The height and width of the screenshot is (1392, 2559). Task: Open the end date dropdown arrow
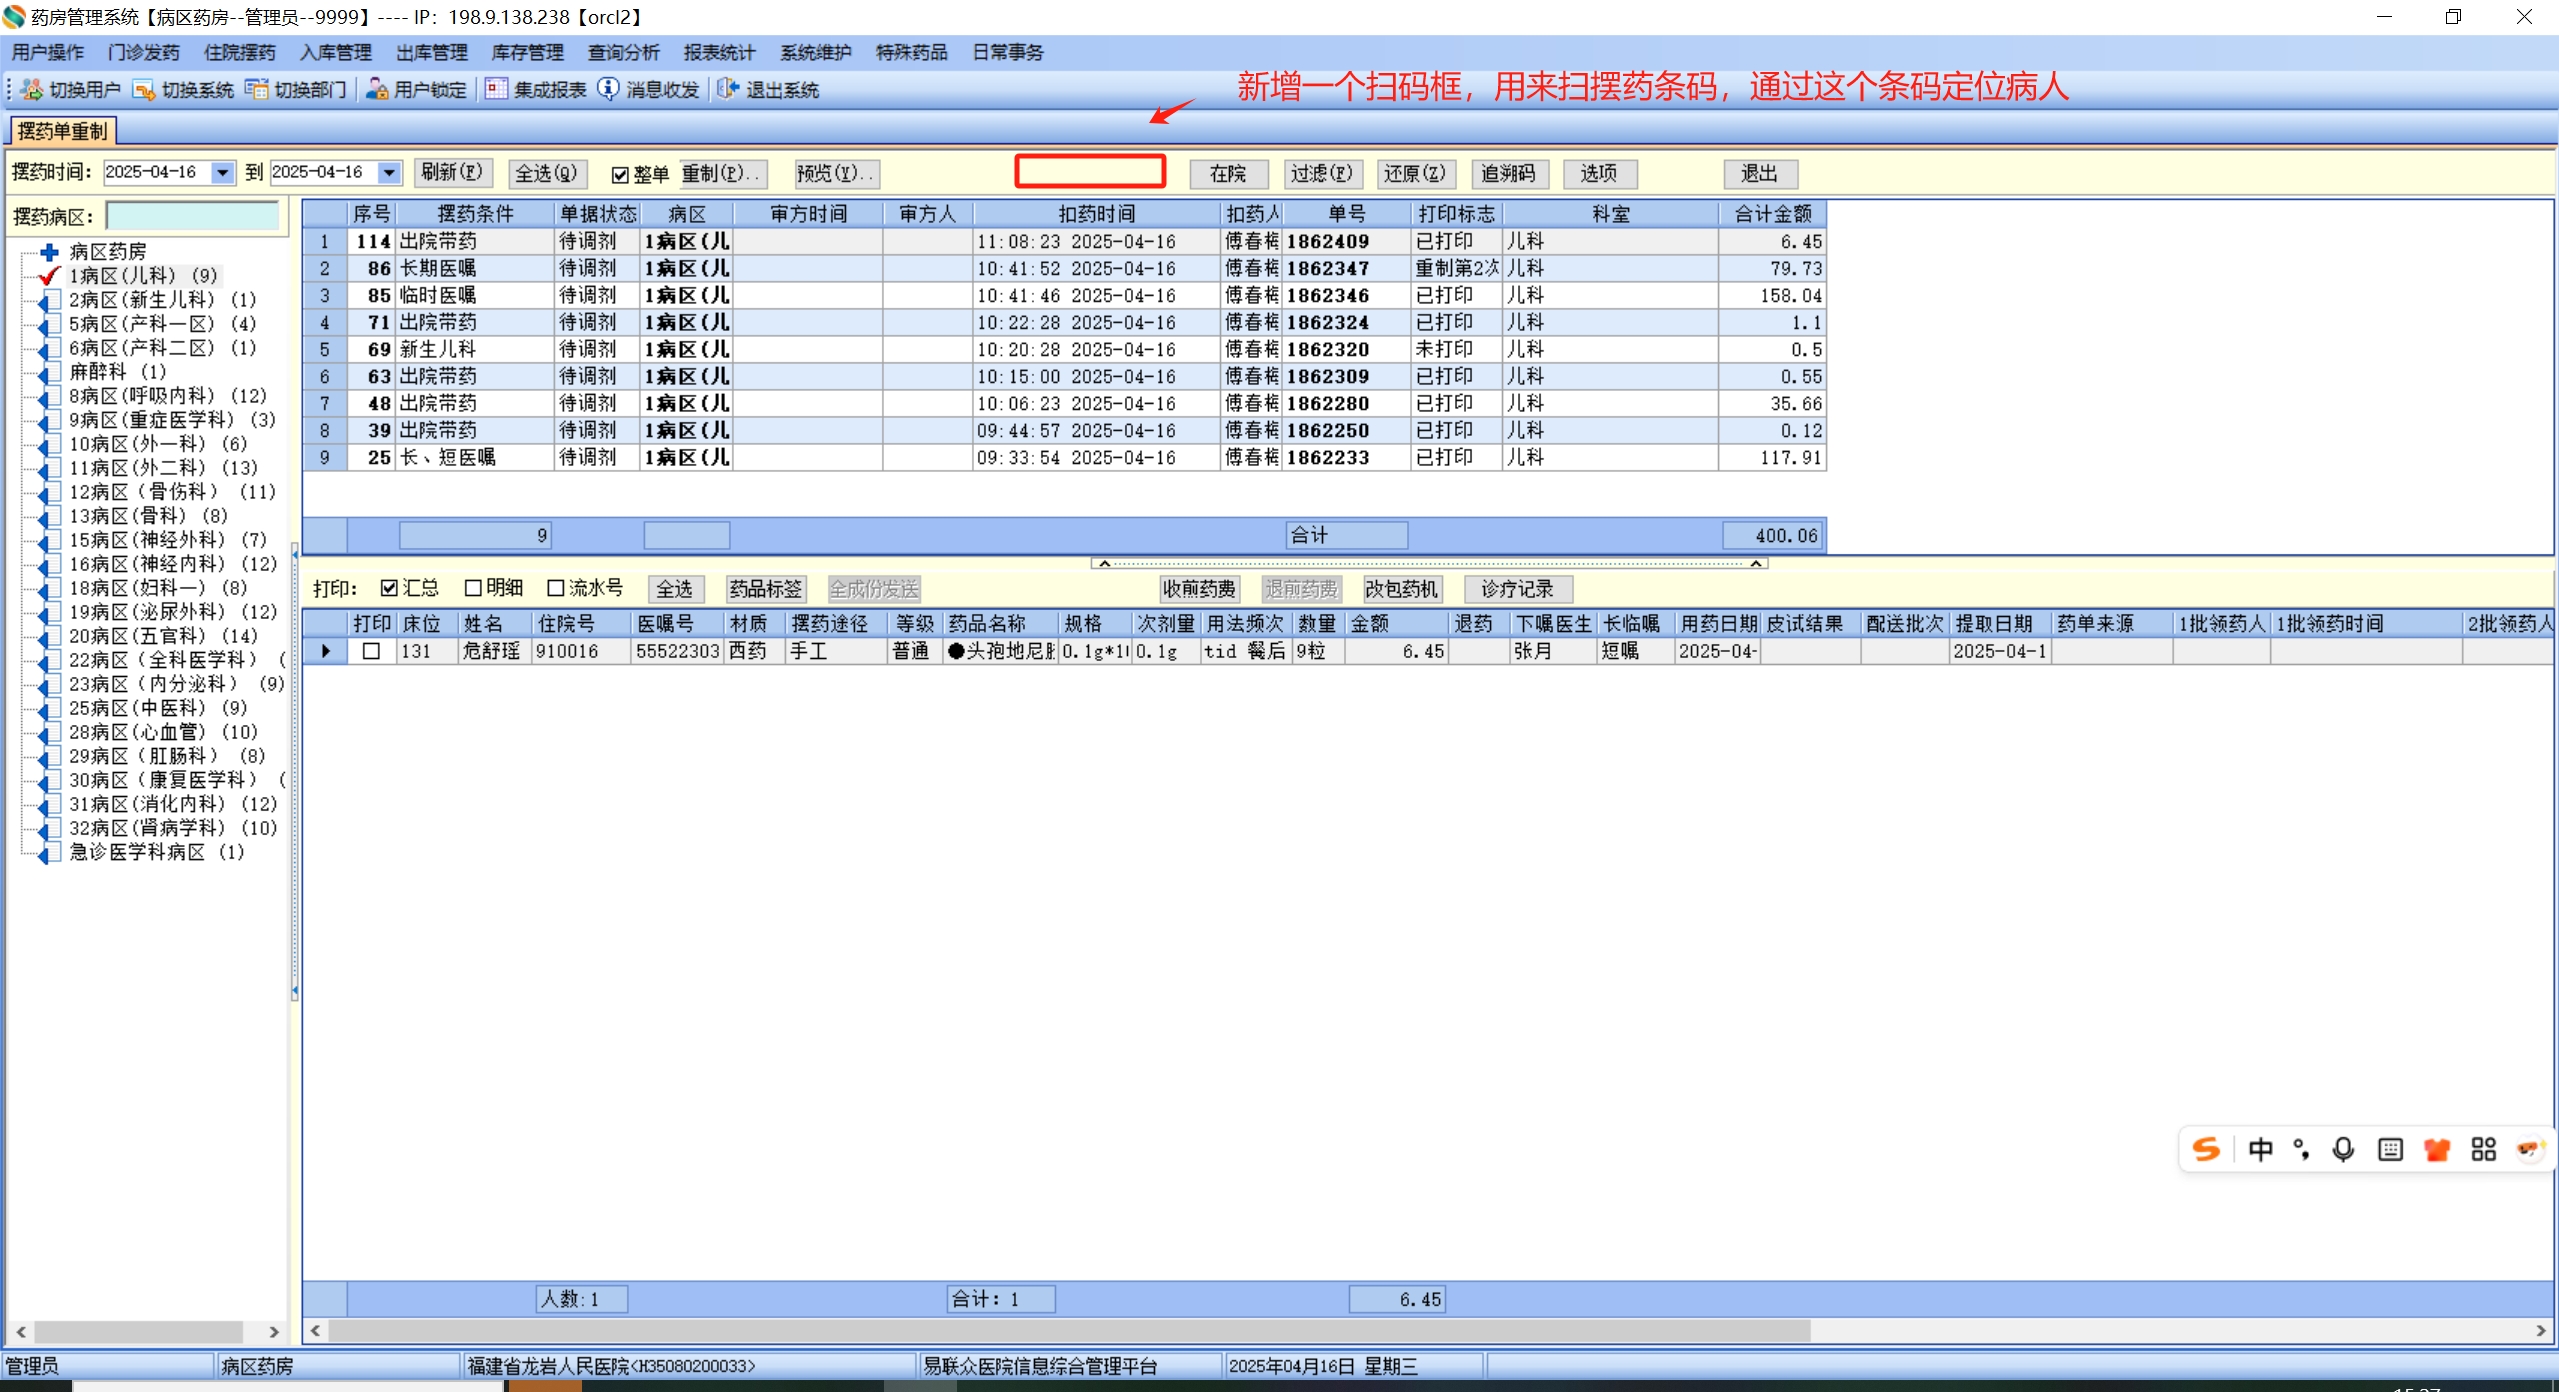390,173
